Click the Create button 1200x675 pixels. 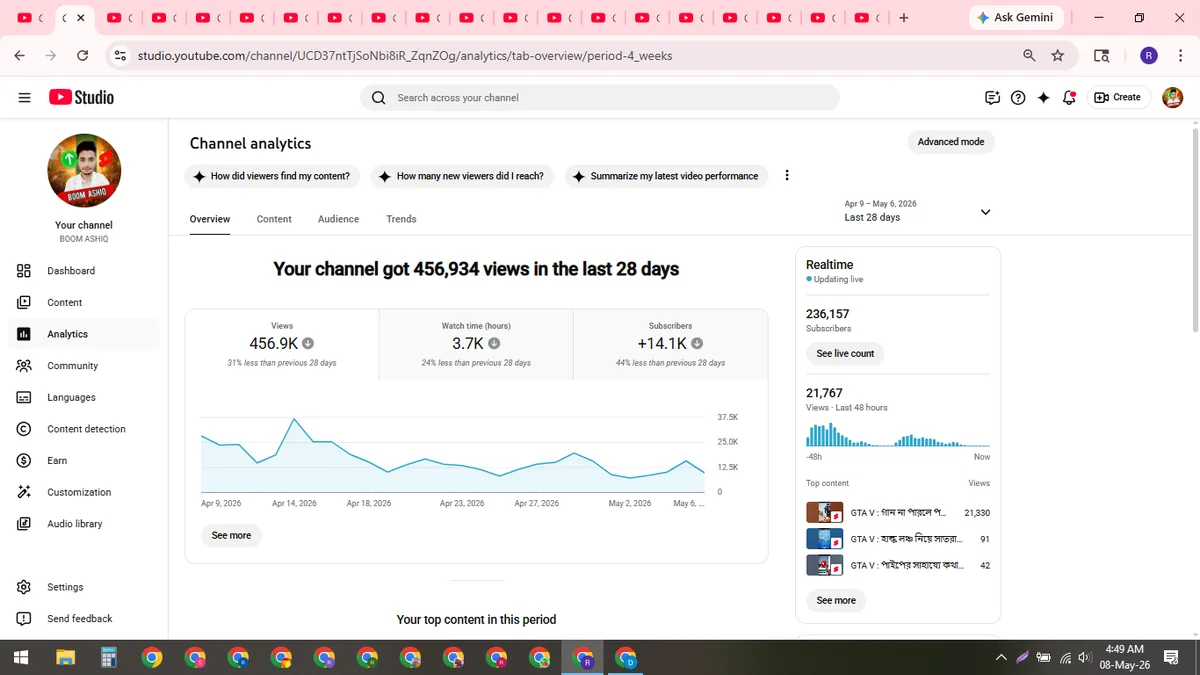coord(1117,97)
